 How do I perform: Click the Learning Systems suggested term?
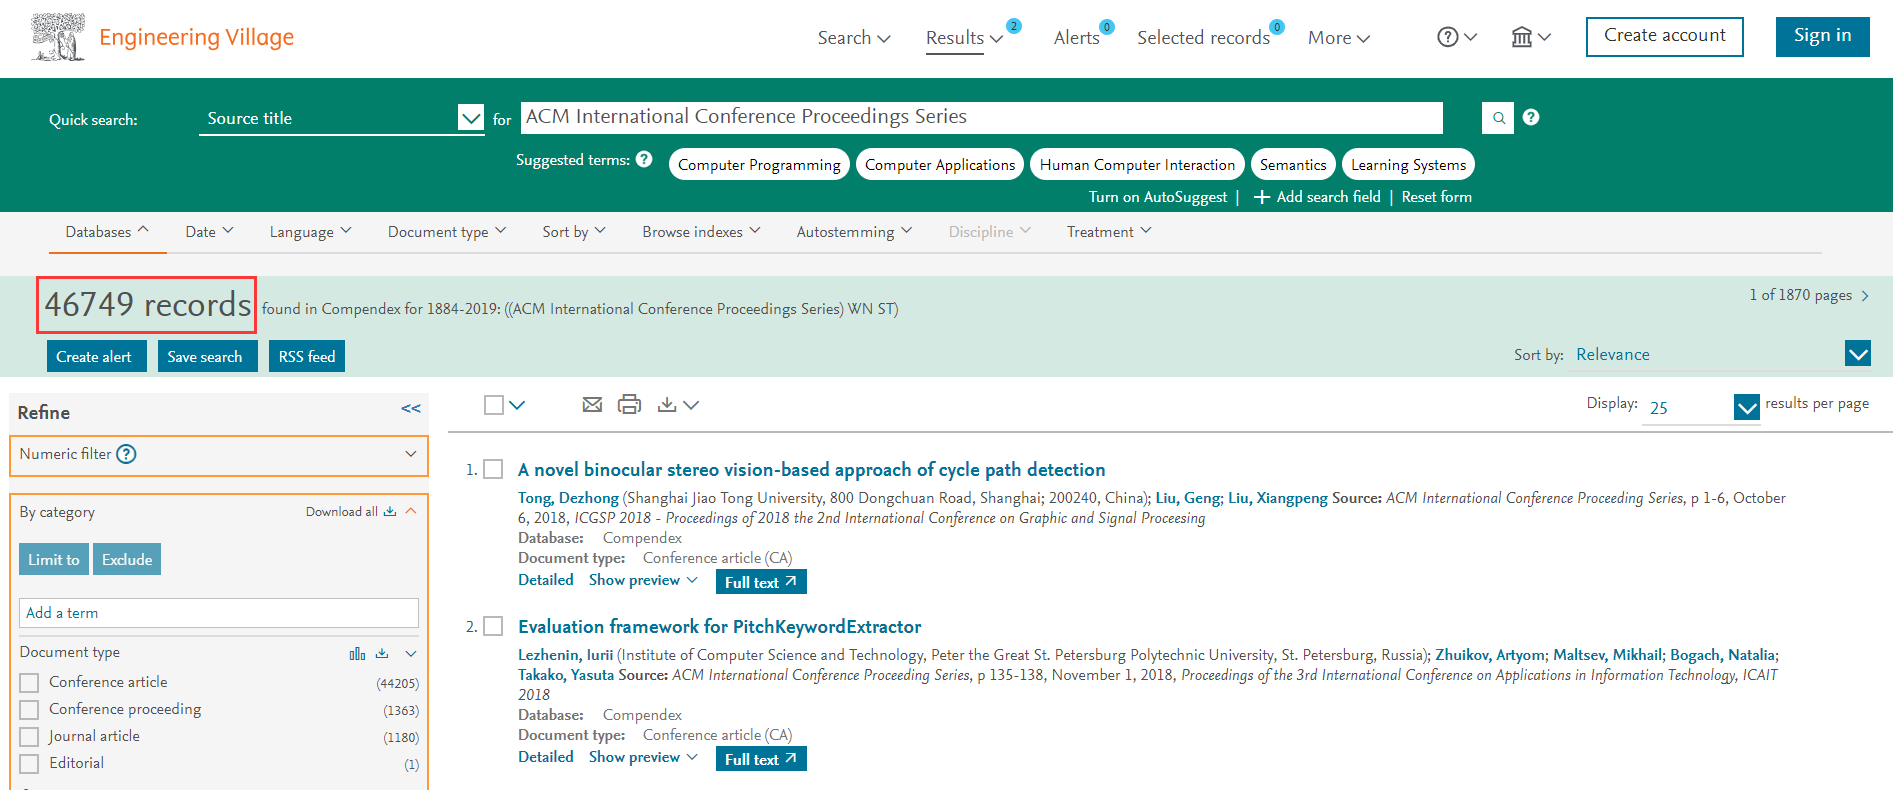coord(1408,164)
